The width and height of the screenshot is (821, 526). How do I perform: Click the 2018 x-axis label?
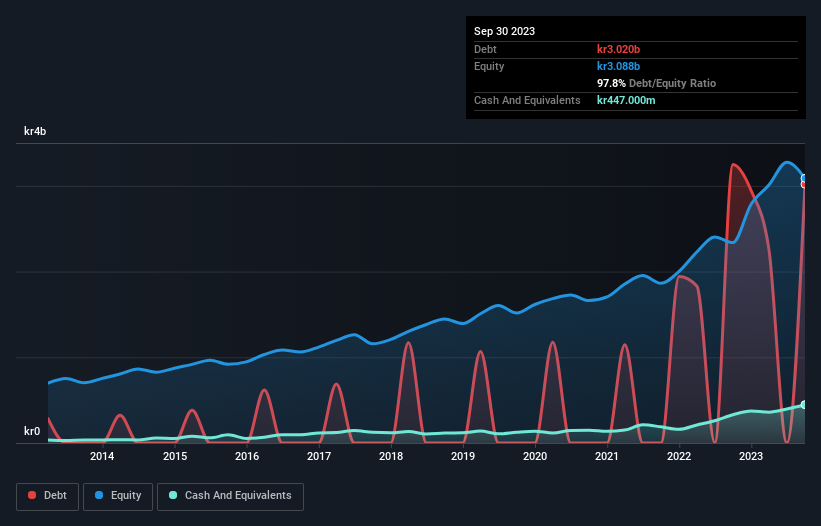click(x=391, y=456)
